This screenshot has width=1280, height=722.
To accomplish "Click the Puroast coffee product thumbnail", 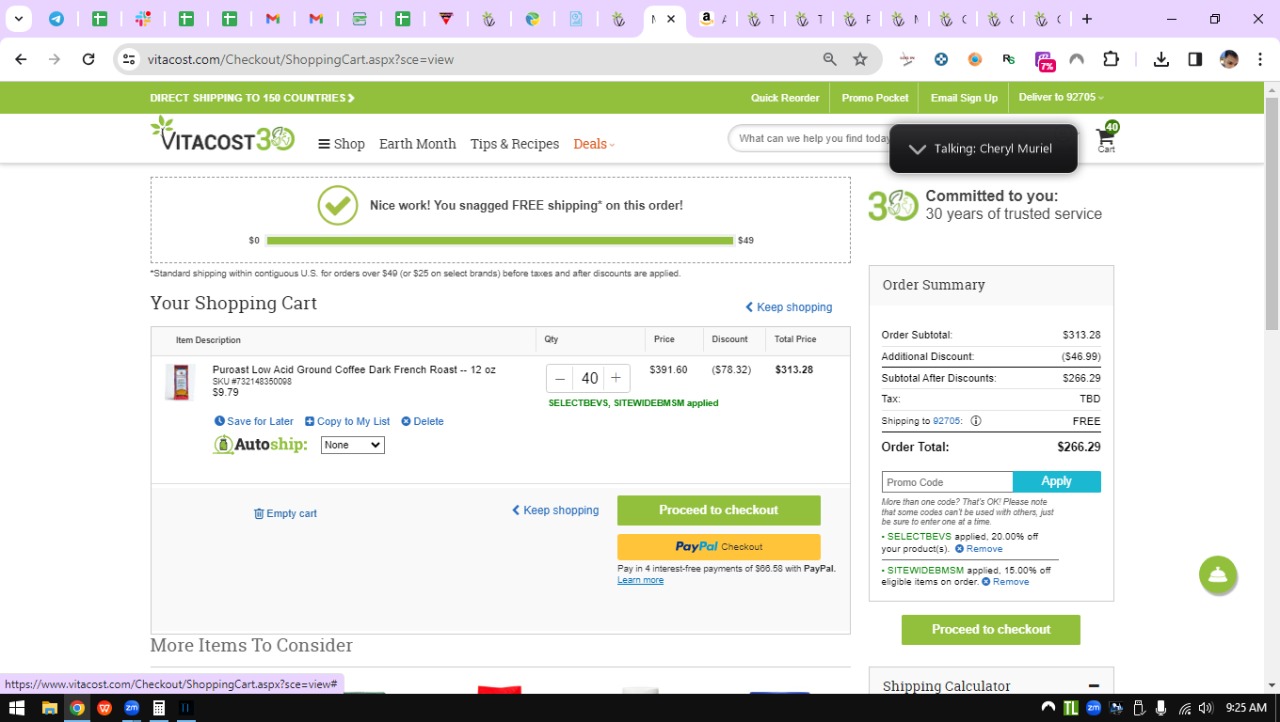I will pyautogui.click(x=180, y=382).
